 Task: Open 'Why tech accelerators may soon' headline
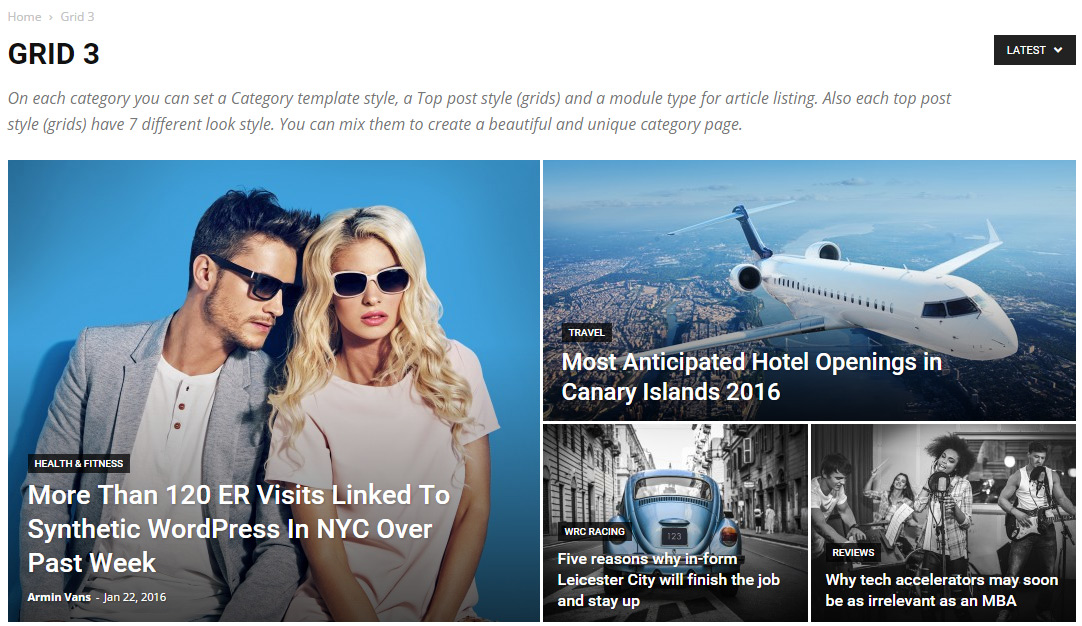click(941, 590)
